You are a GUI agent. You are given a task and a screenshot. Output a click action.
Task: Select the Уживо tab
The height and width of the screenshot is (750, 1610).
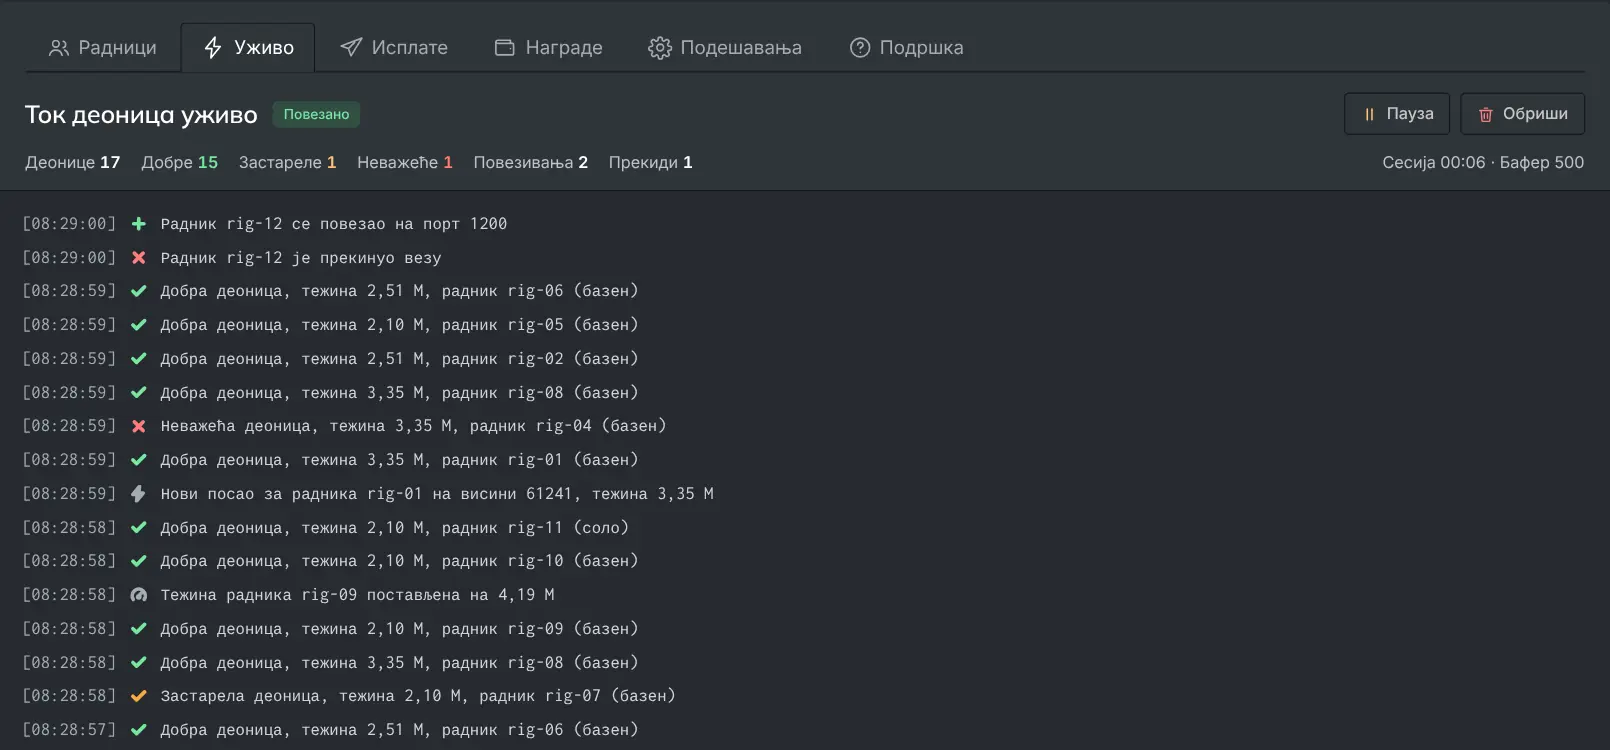[248, 48]
